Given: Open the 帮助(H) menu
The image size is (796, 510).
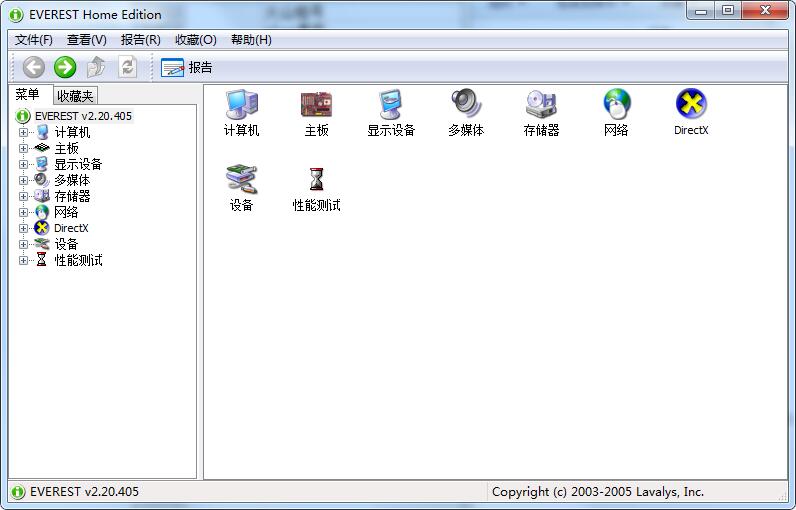Looking at the screenshot, I should pos(251,40).
